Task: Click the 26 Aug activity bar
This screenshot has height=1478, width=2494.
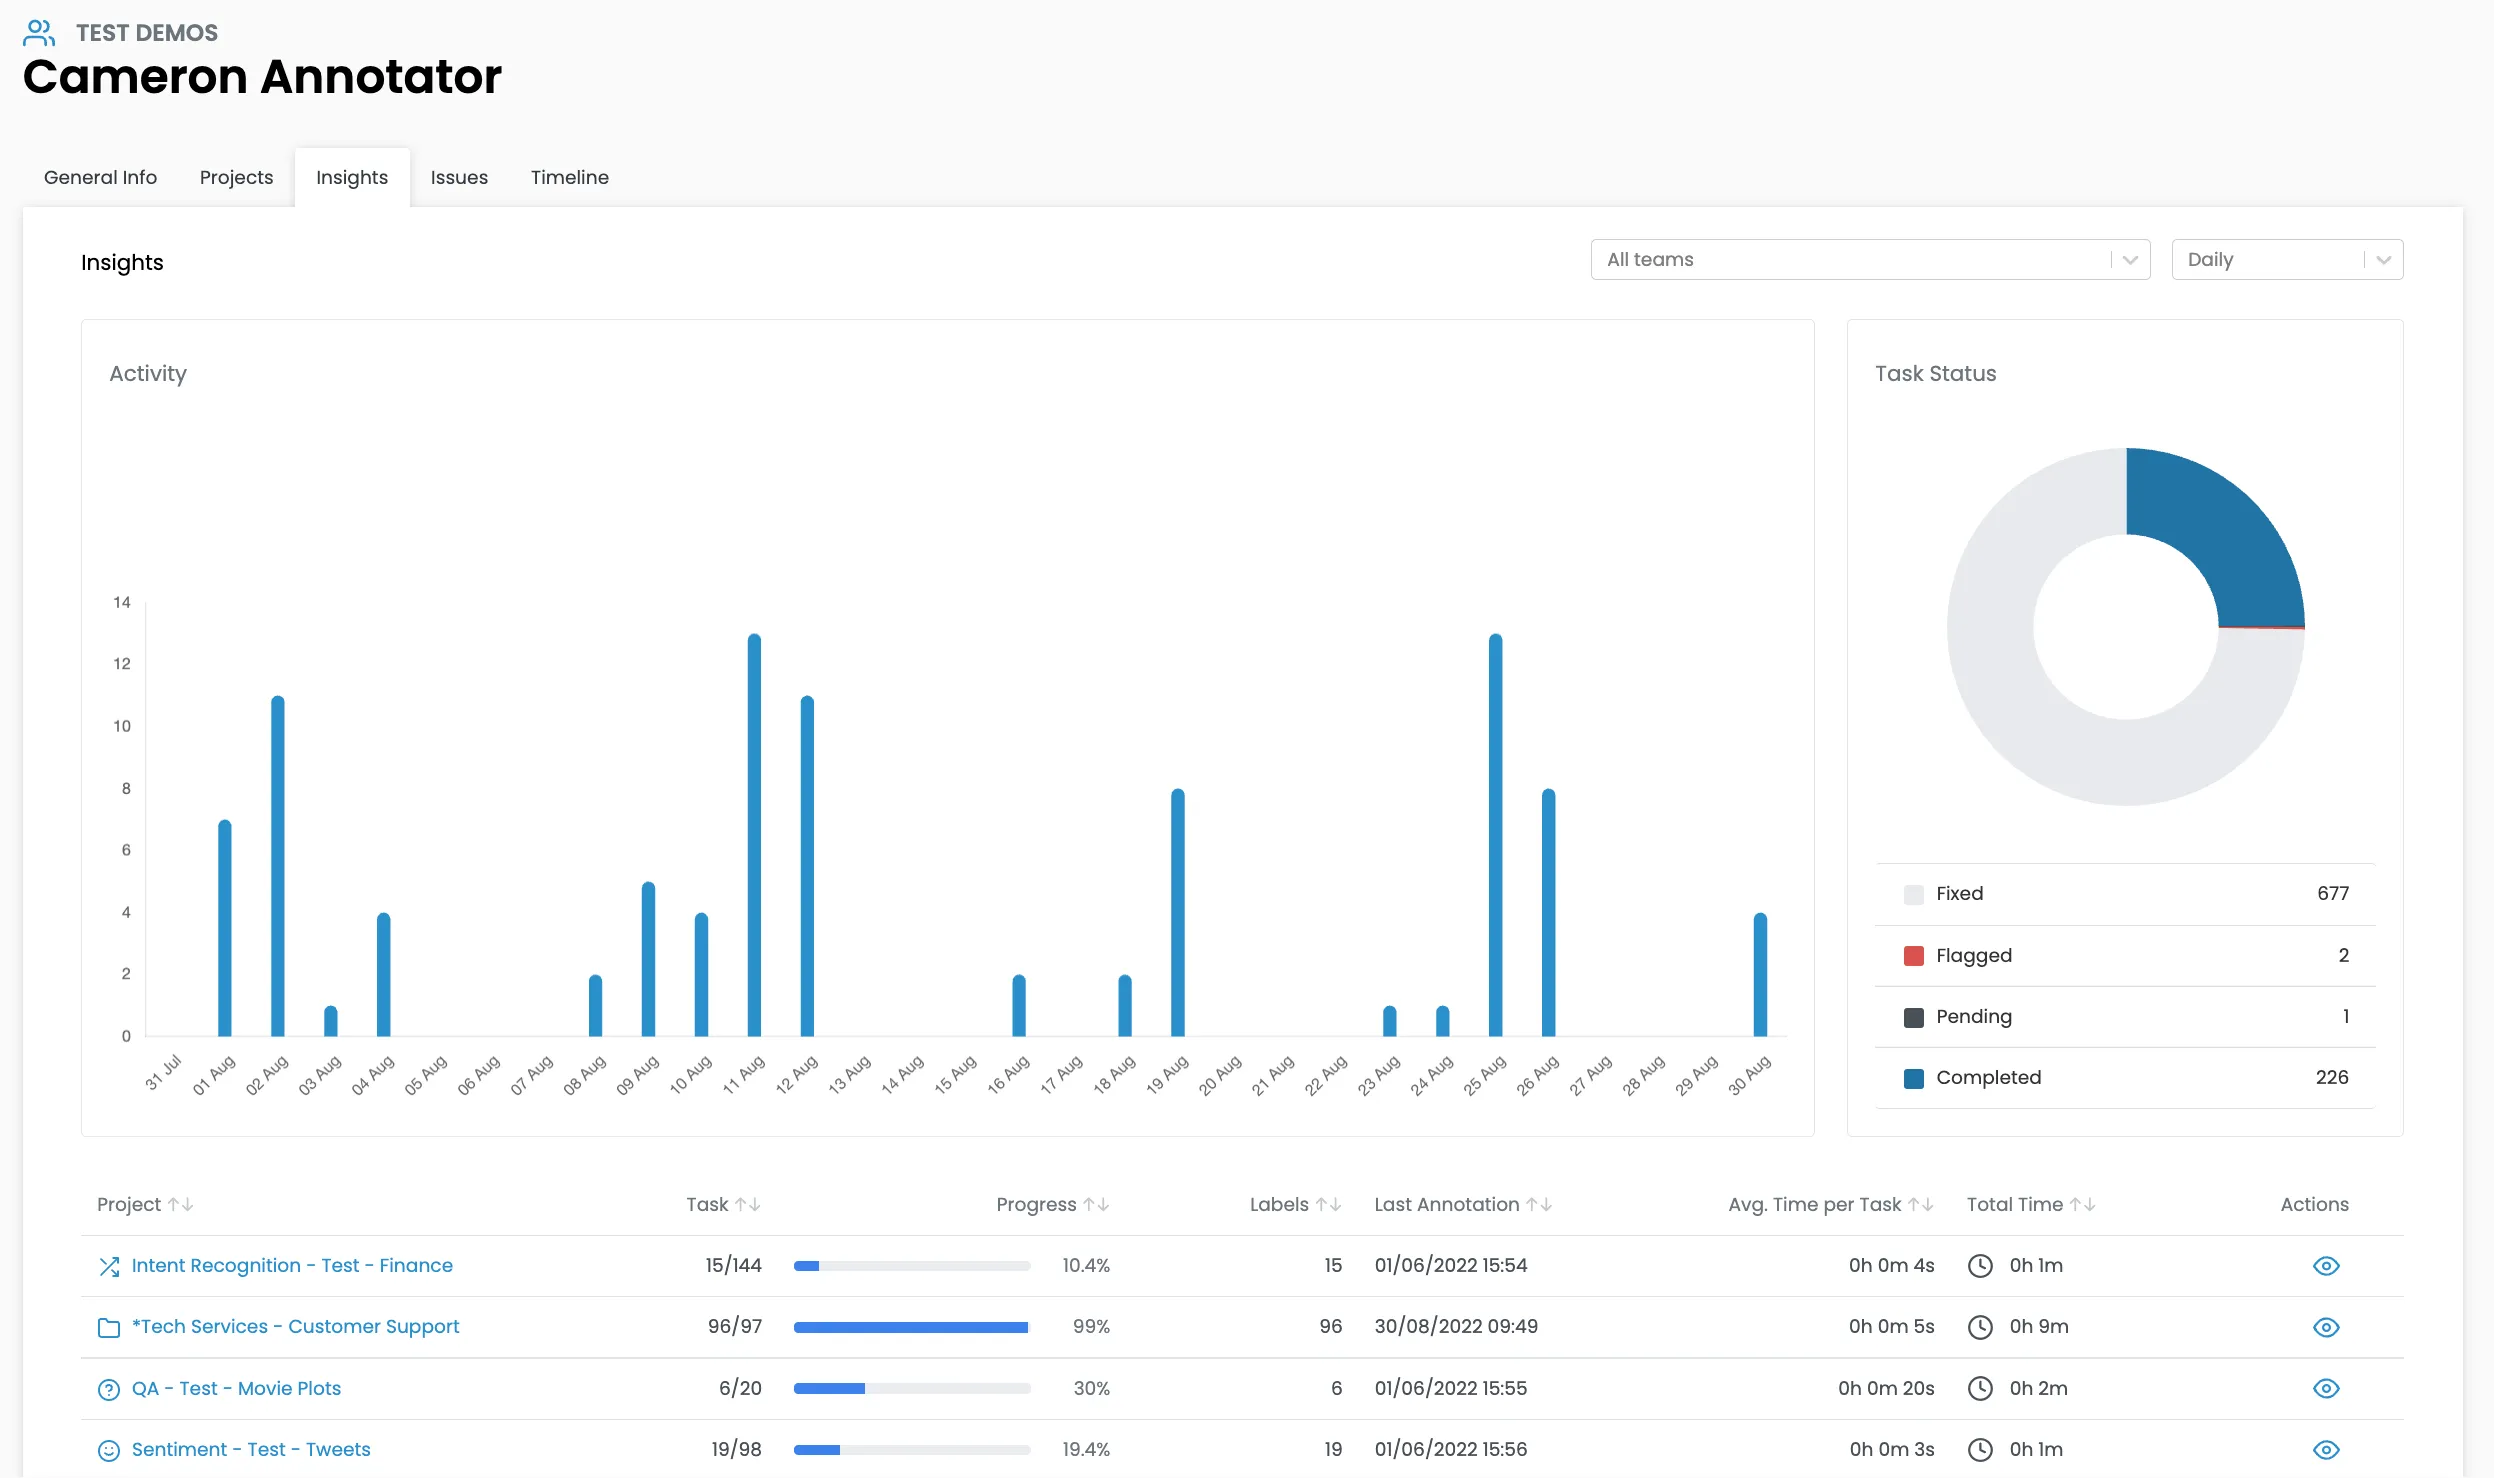Action: click(x=1548, y=913)
